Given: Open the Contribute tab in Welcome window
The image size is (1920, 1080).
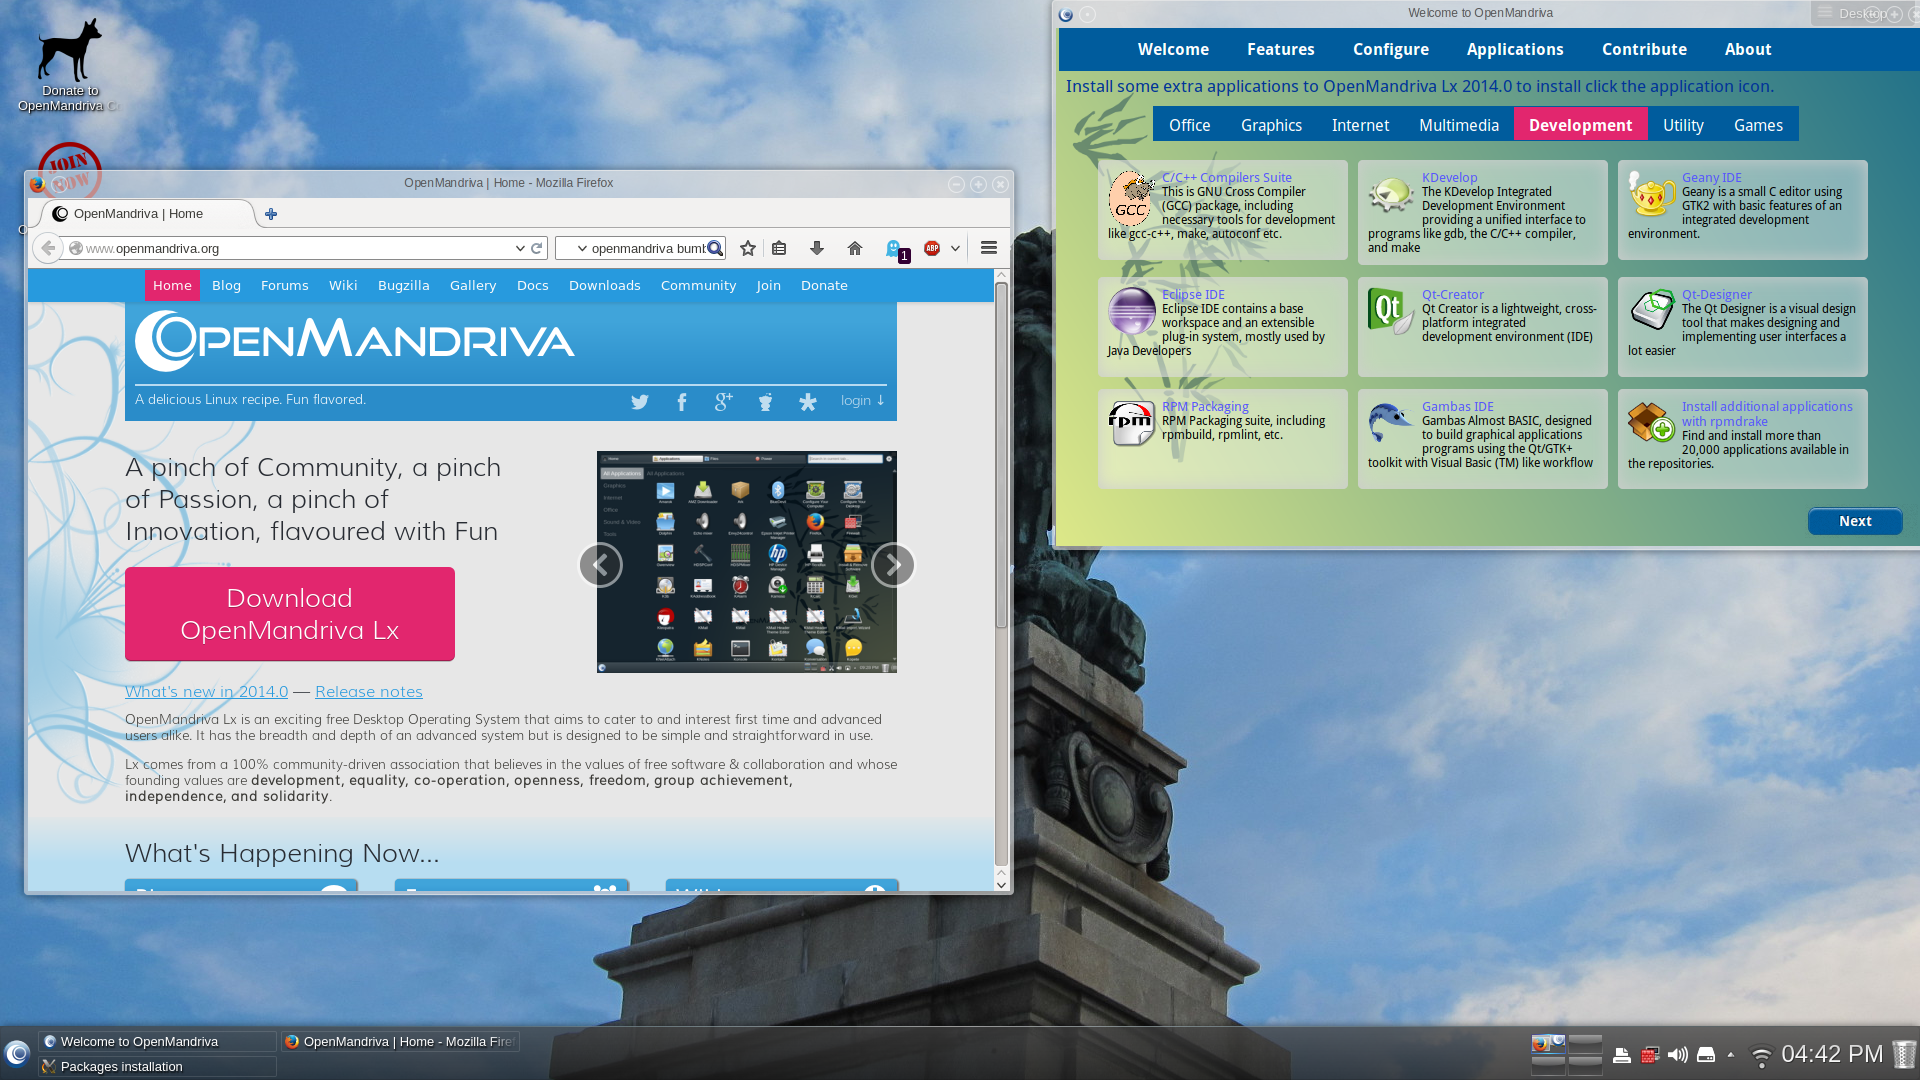Looking at the screenshot, I should tap(1644, 49).
